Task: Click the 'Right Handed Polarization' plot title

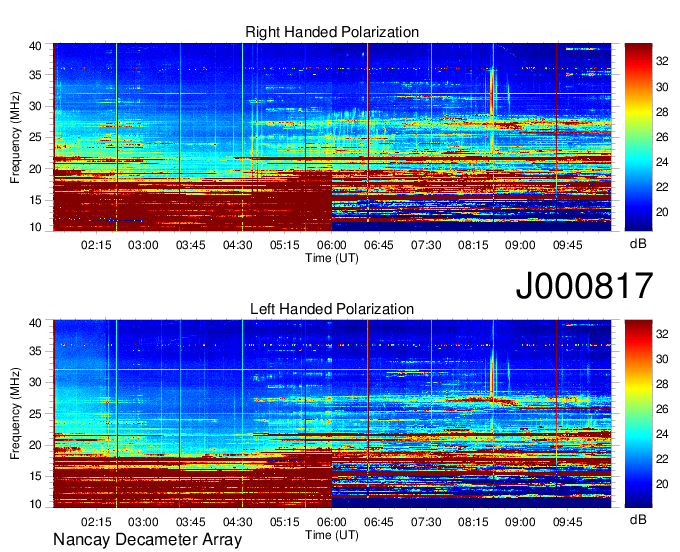Action: tap(332, 32)
